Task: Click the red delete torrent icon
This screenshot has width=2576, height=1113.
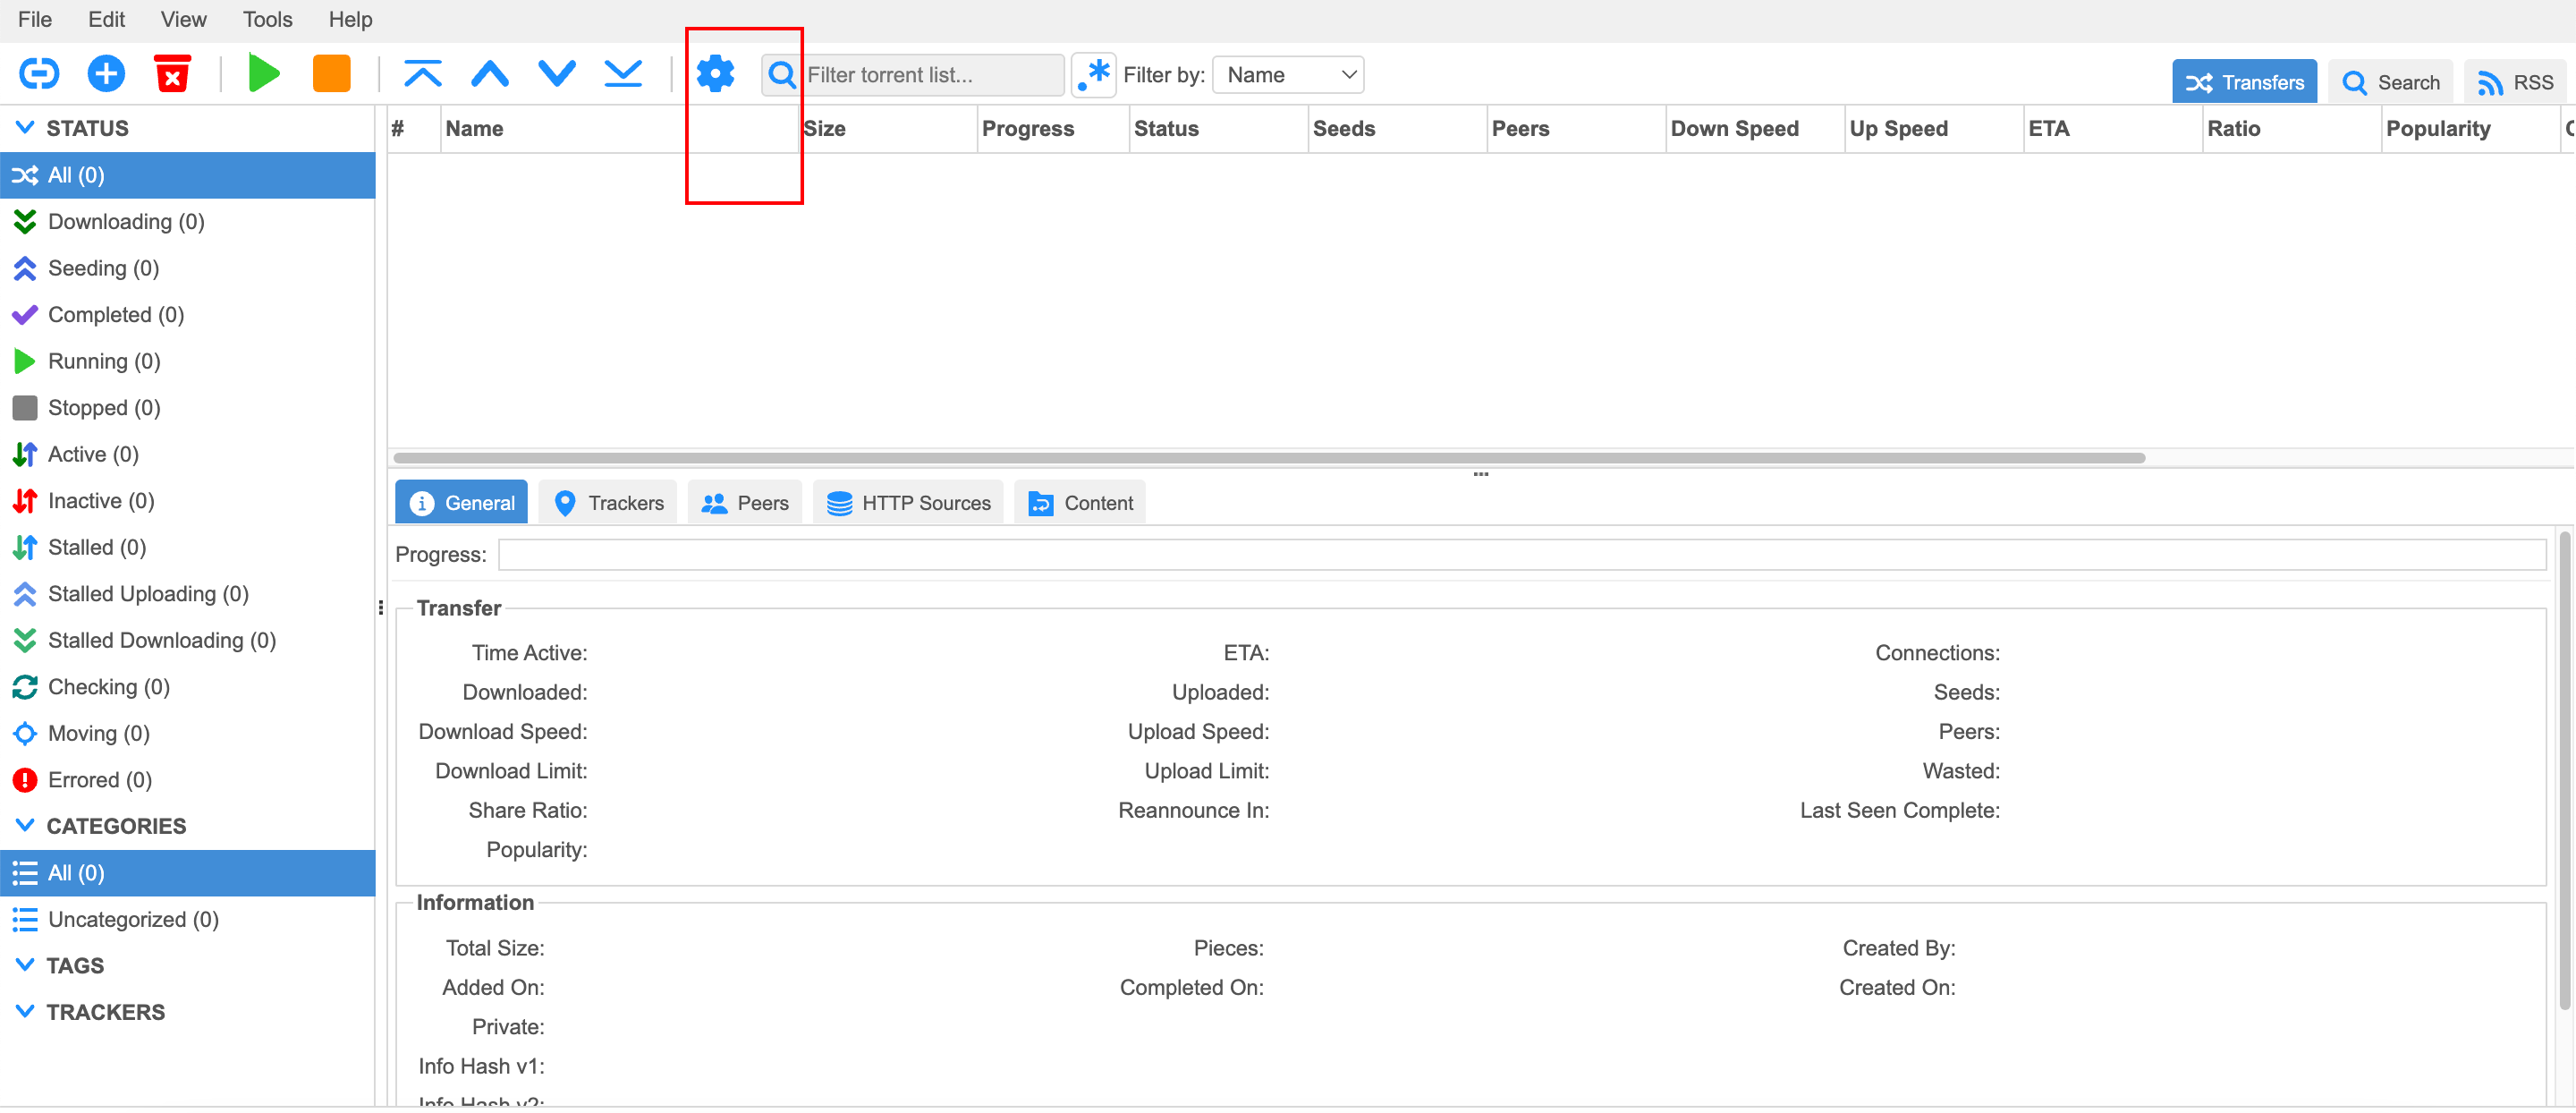Action: click(x=172, y=74)
